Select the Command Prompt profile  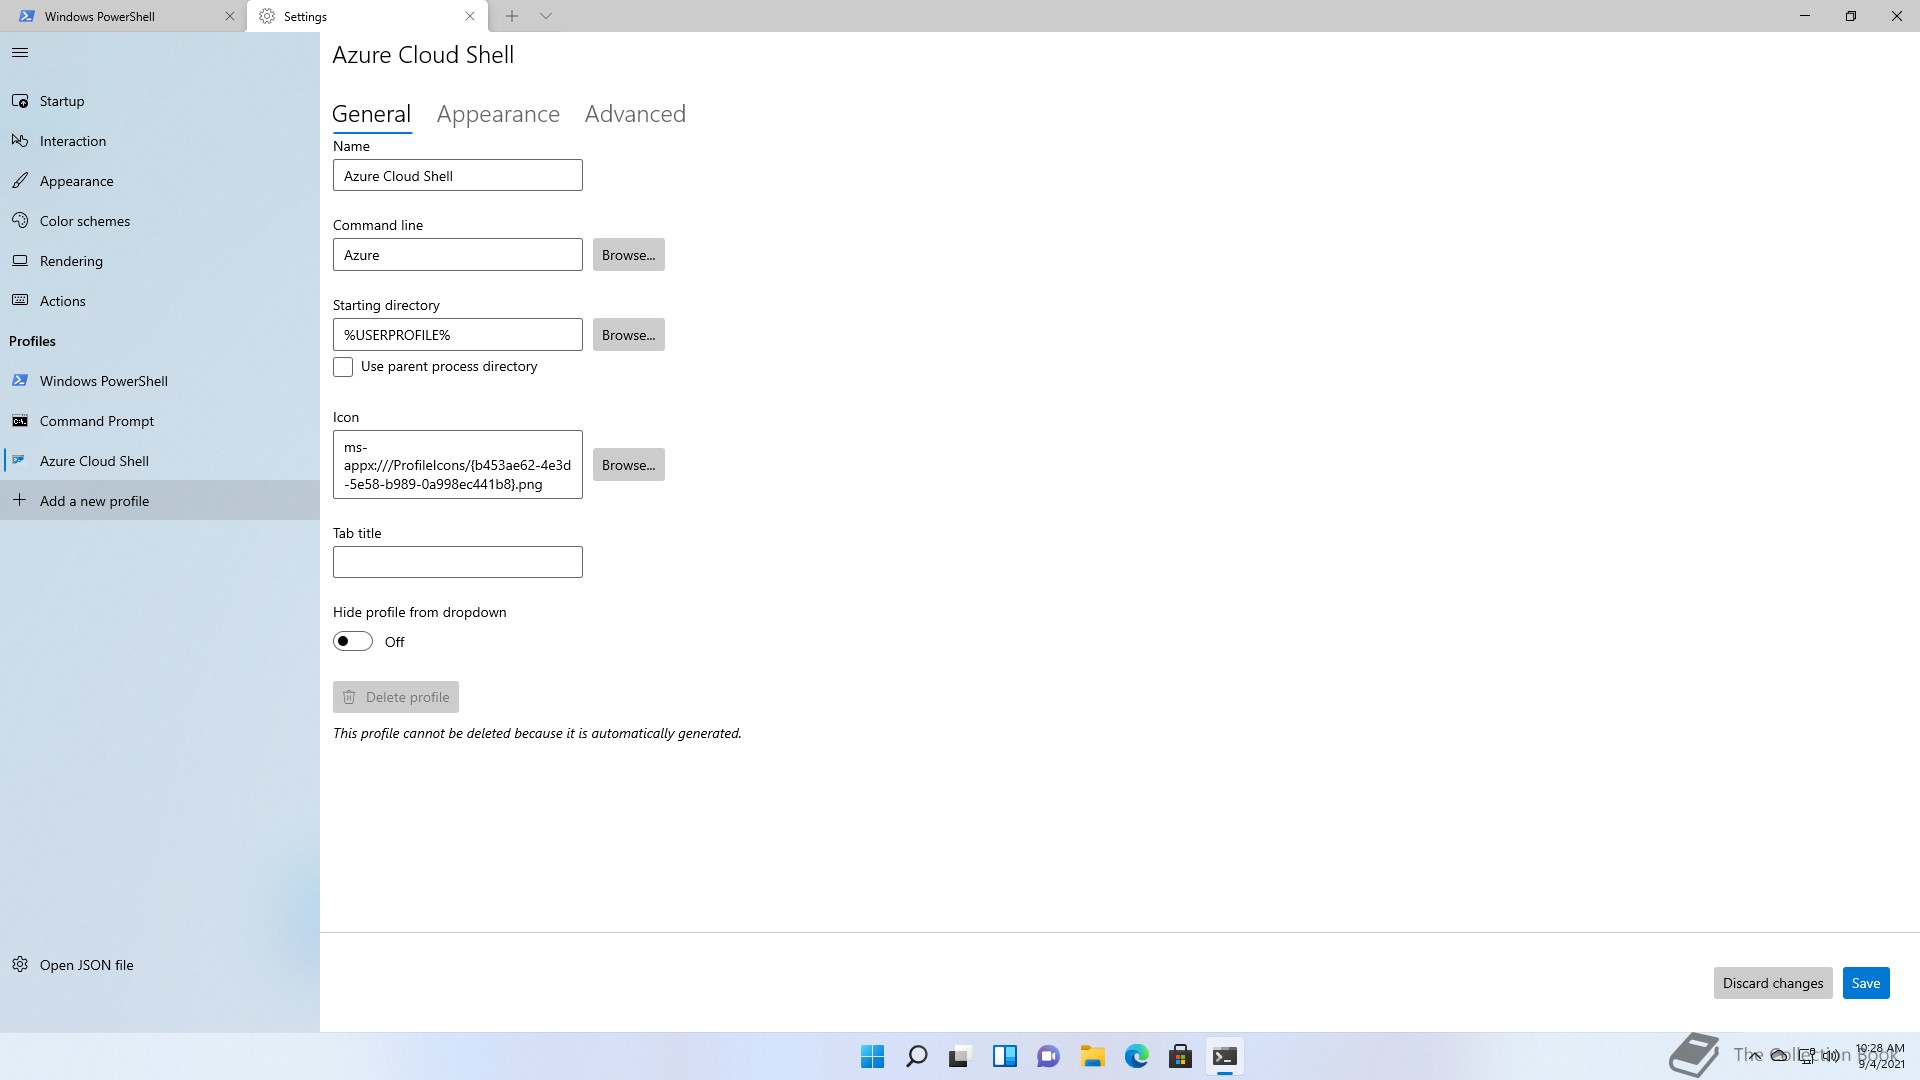pos(96,421)
